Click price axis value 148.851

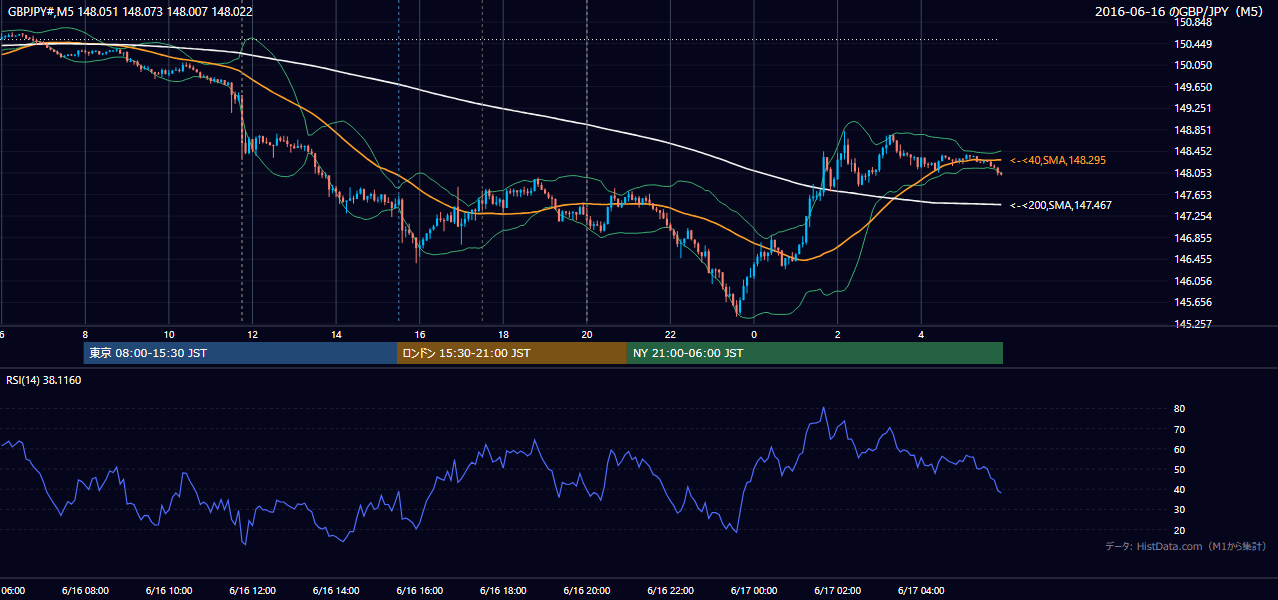(x=1192, y=130)
